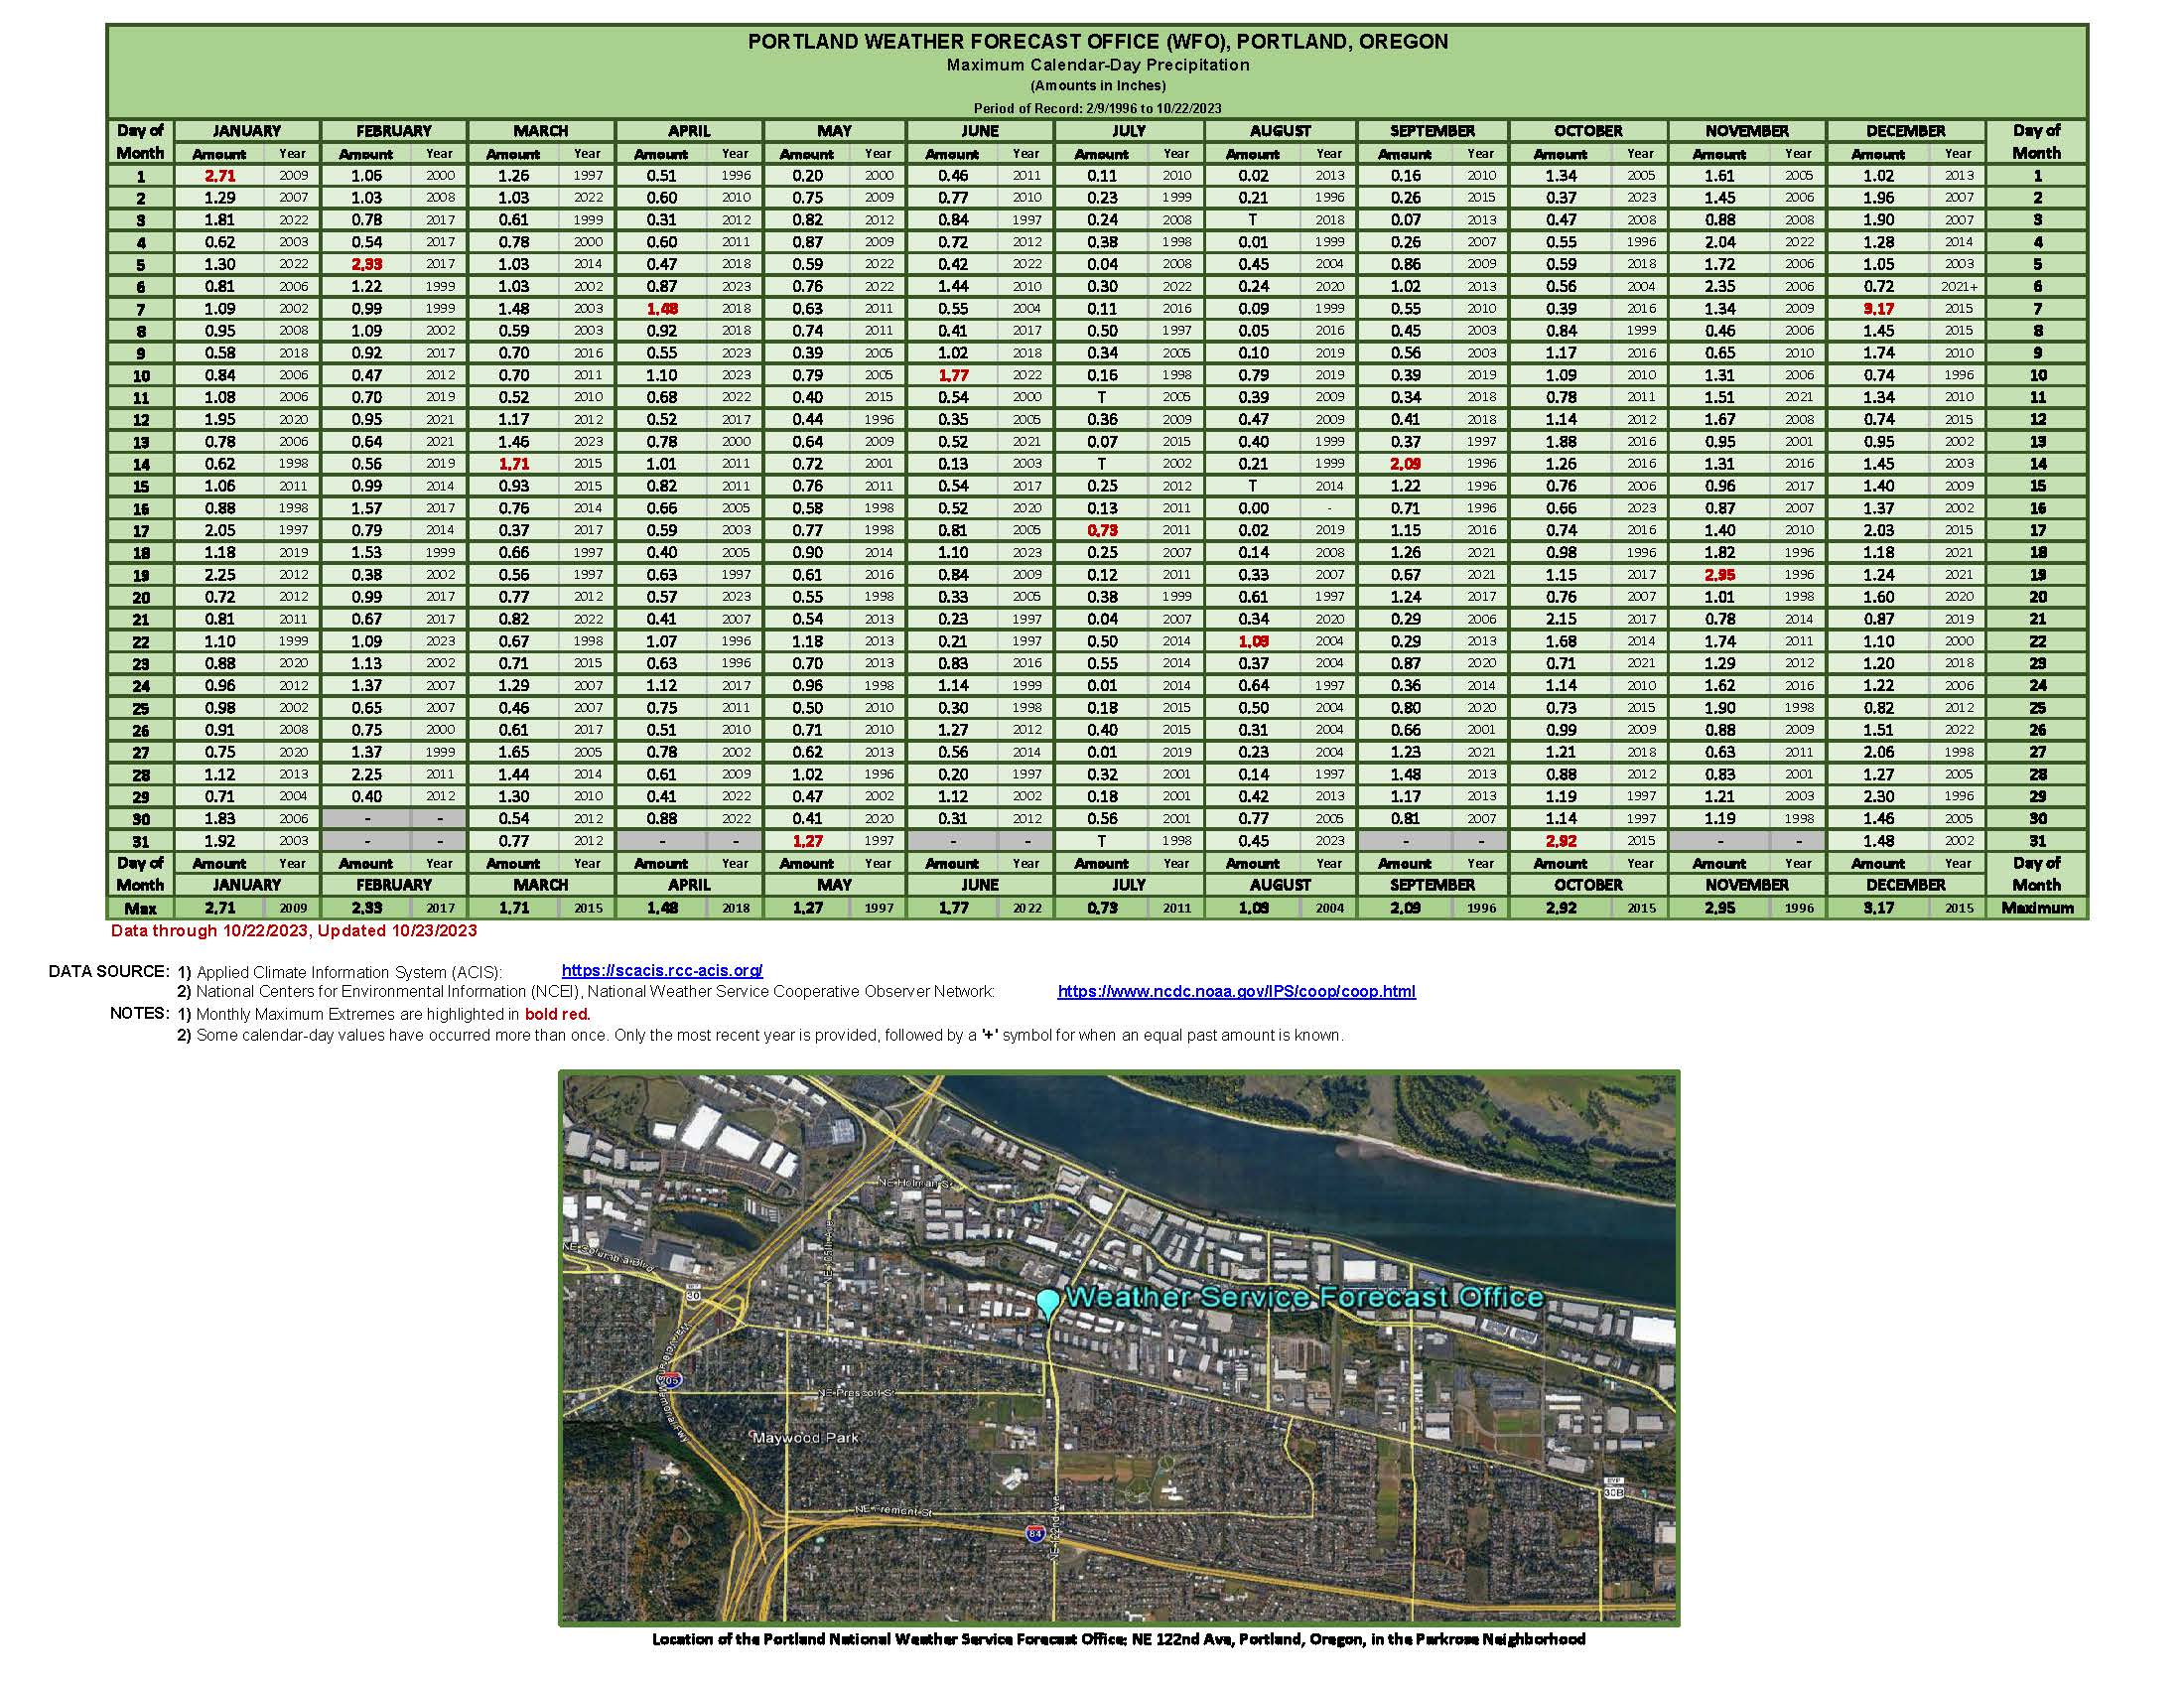Click the Max row label at table bottom
Image resolution: width=2184 pixels, height=1688 pixels.
click(x=140, y=908)
